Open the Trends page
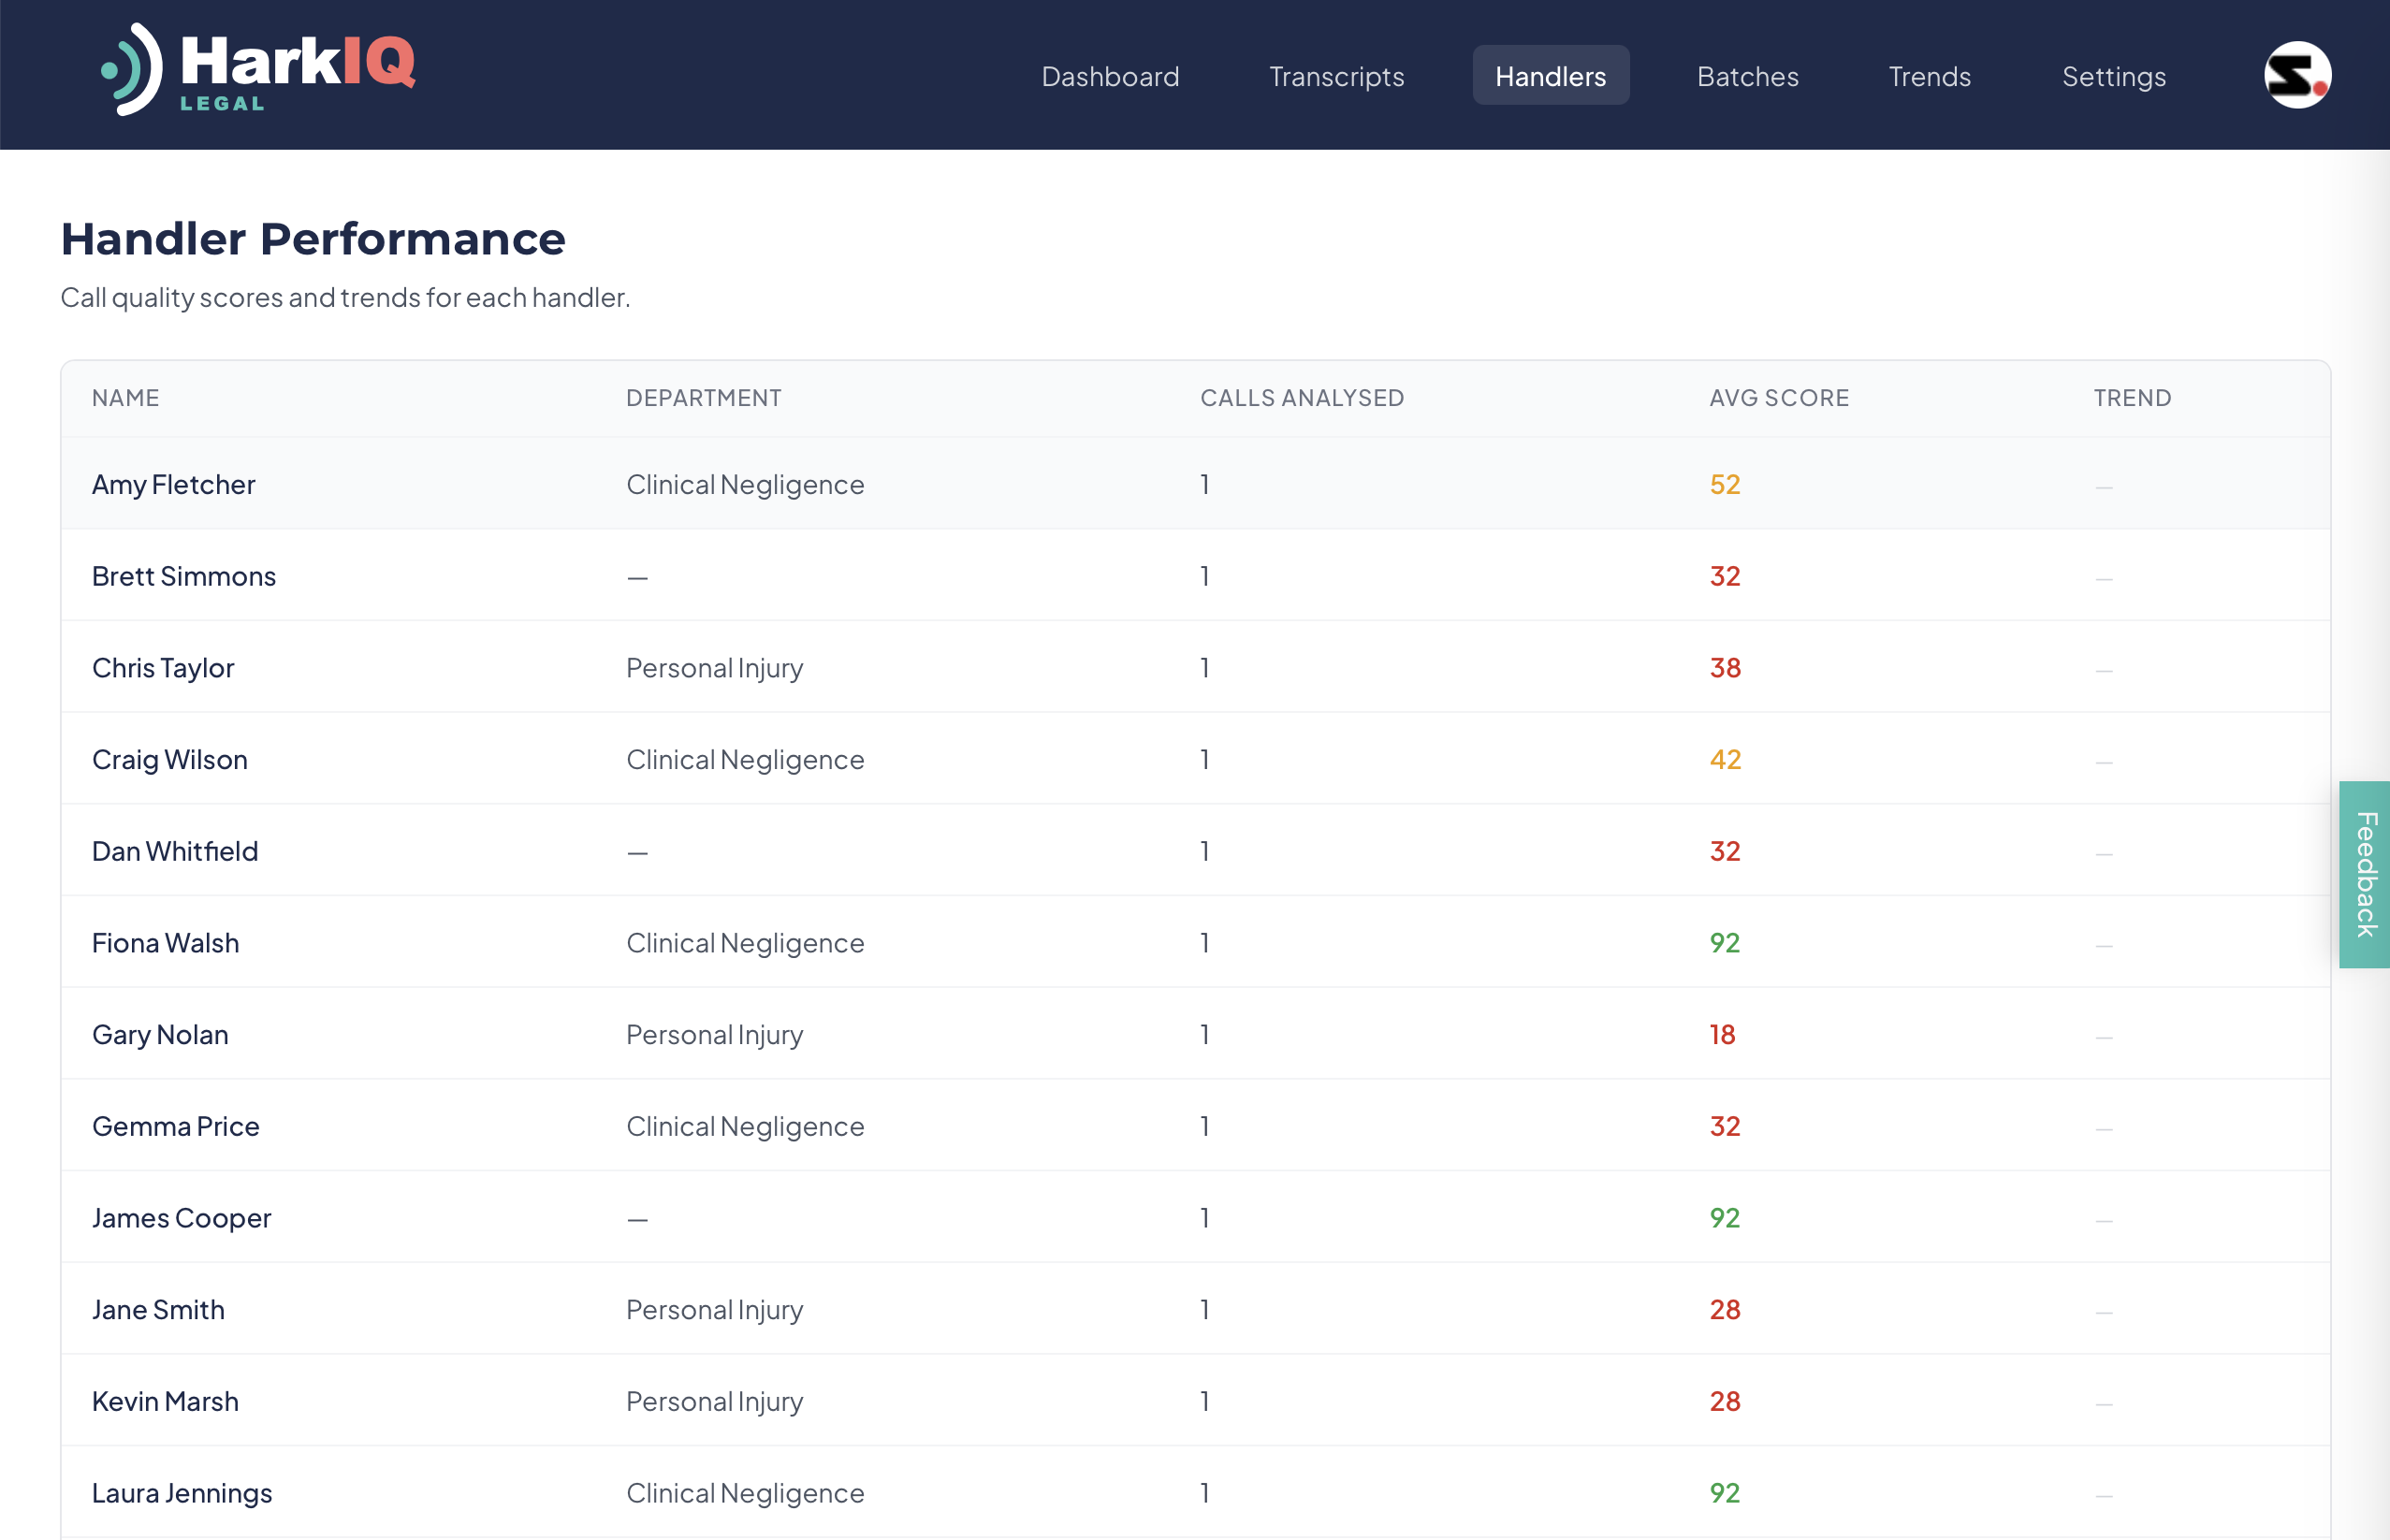The height and width of the screenshot is (1540, 2390). [x=1929, y=76]
